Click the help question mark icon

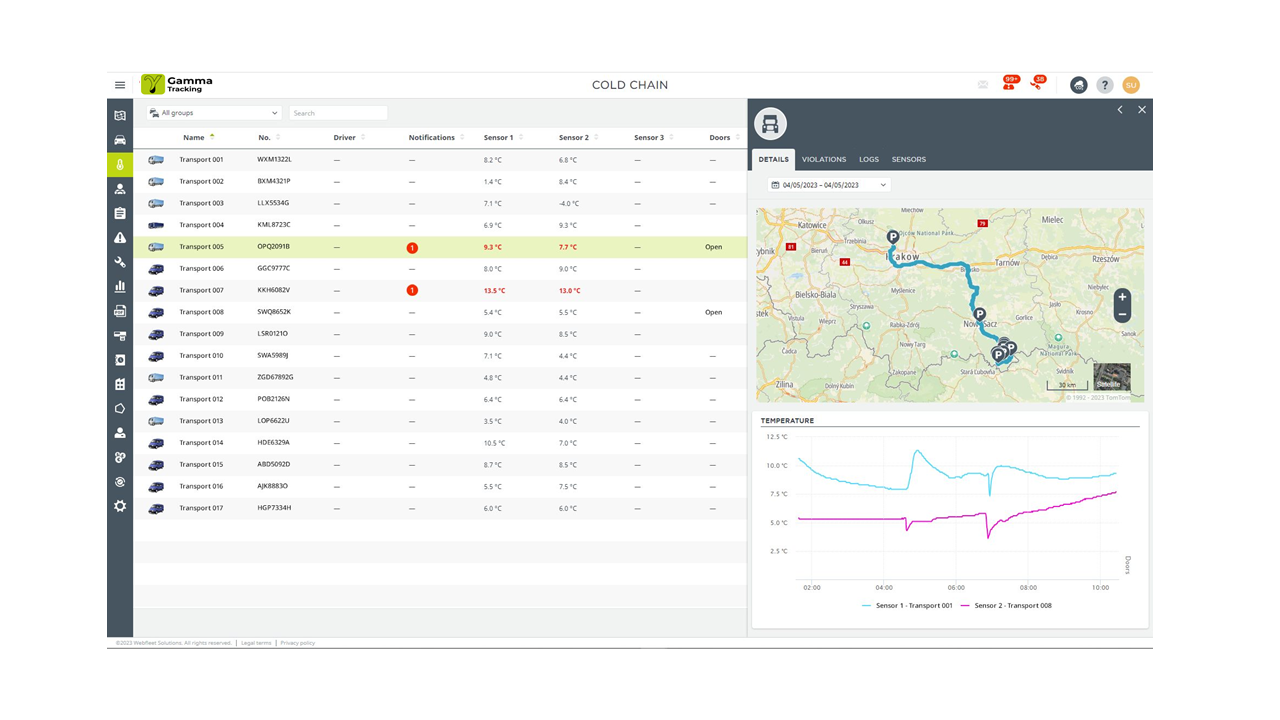pyautogui.click(x=1104, y=85)
